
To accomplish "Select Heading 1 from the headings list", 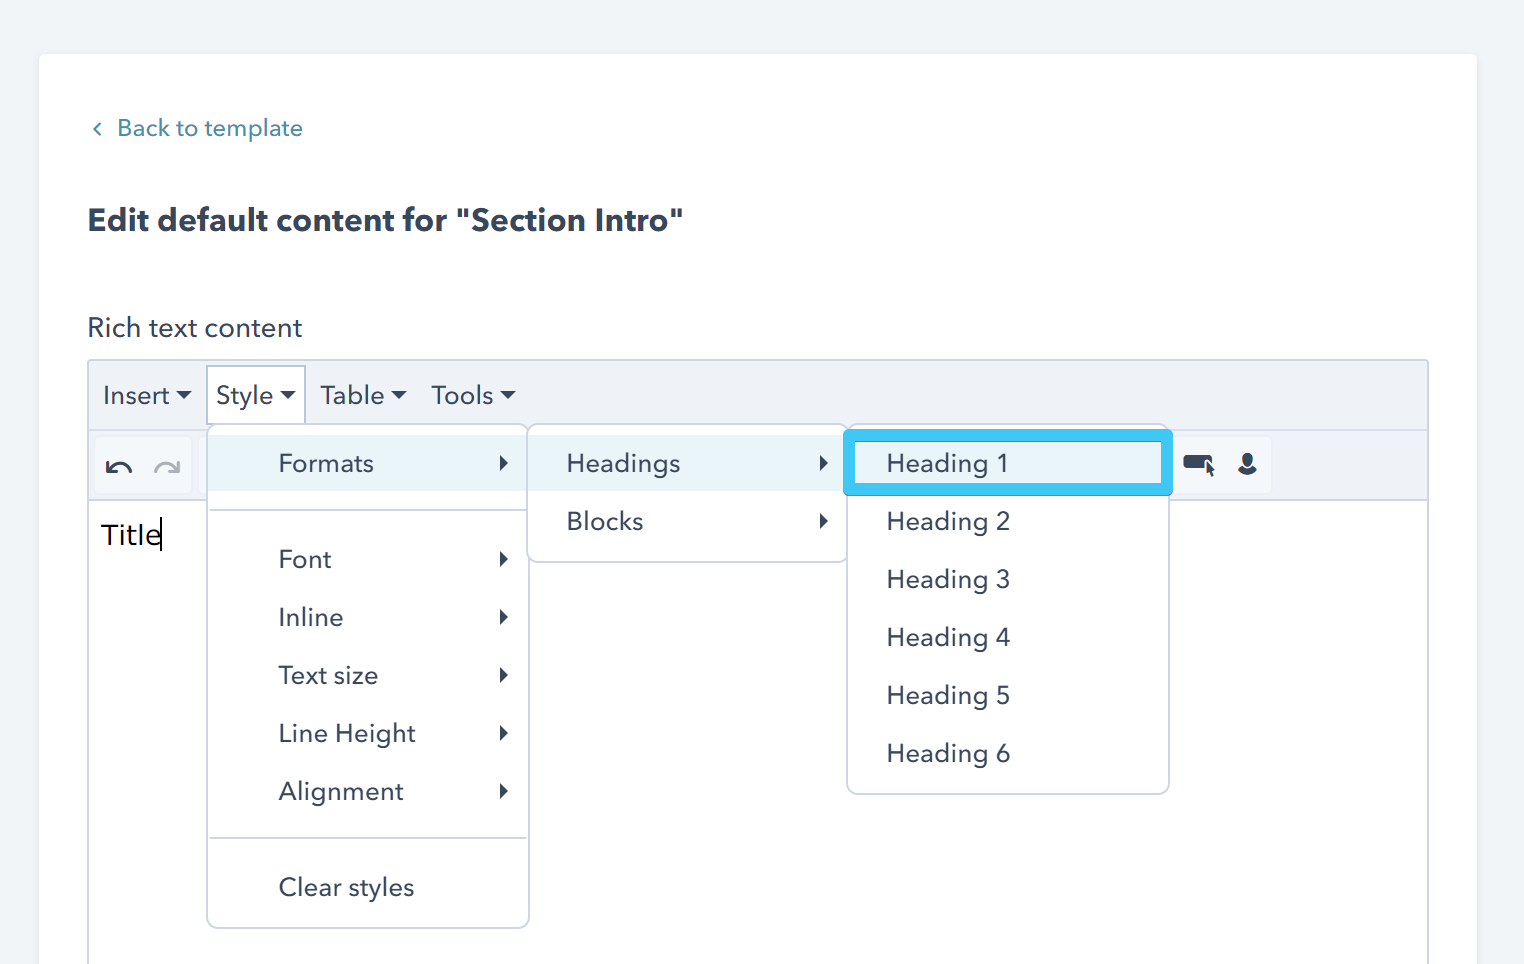I will click(947, 463).
